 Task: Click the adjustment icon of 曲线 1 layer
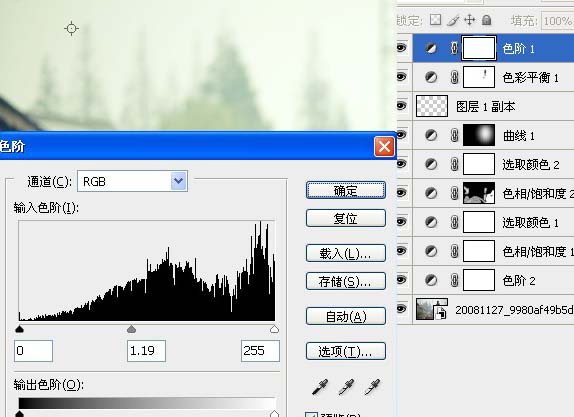[x=431, y=135]
